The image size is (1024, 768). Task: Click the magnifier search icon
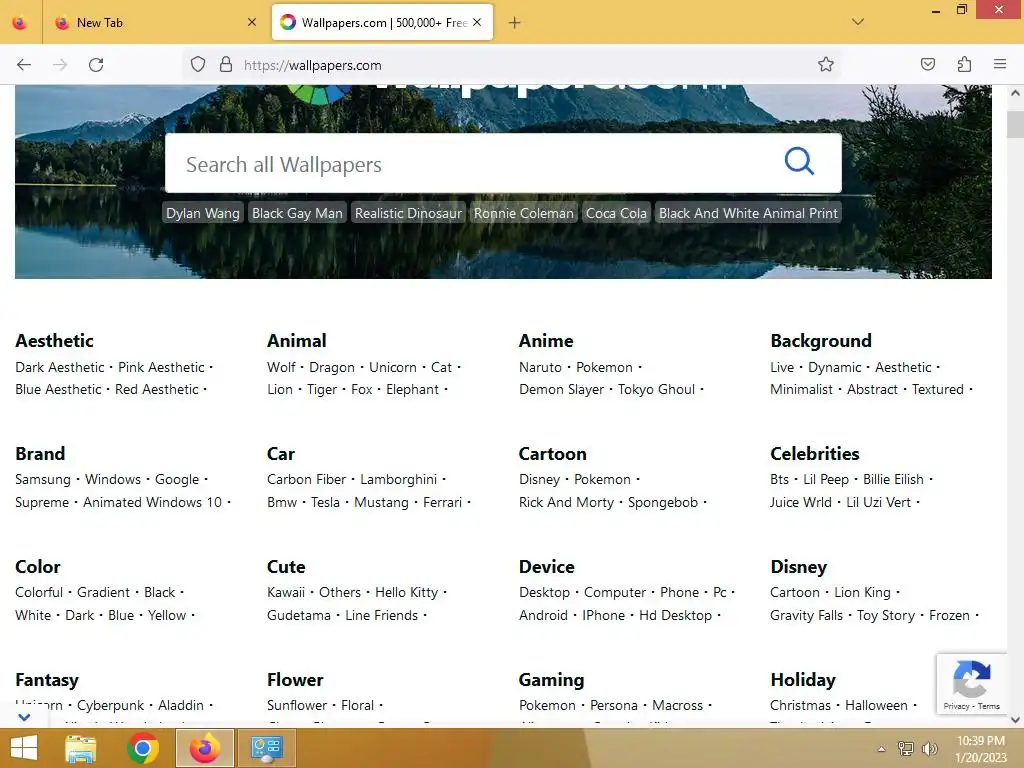click(799, 161)
